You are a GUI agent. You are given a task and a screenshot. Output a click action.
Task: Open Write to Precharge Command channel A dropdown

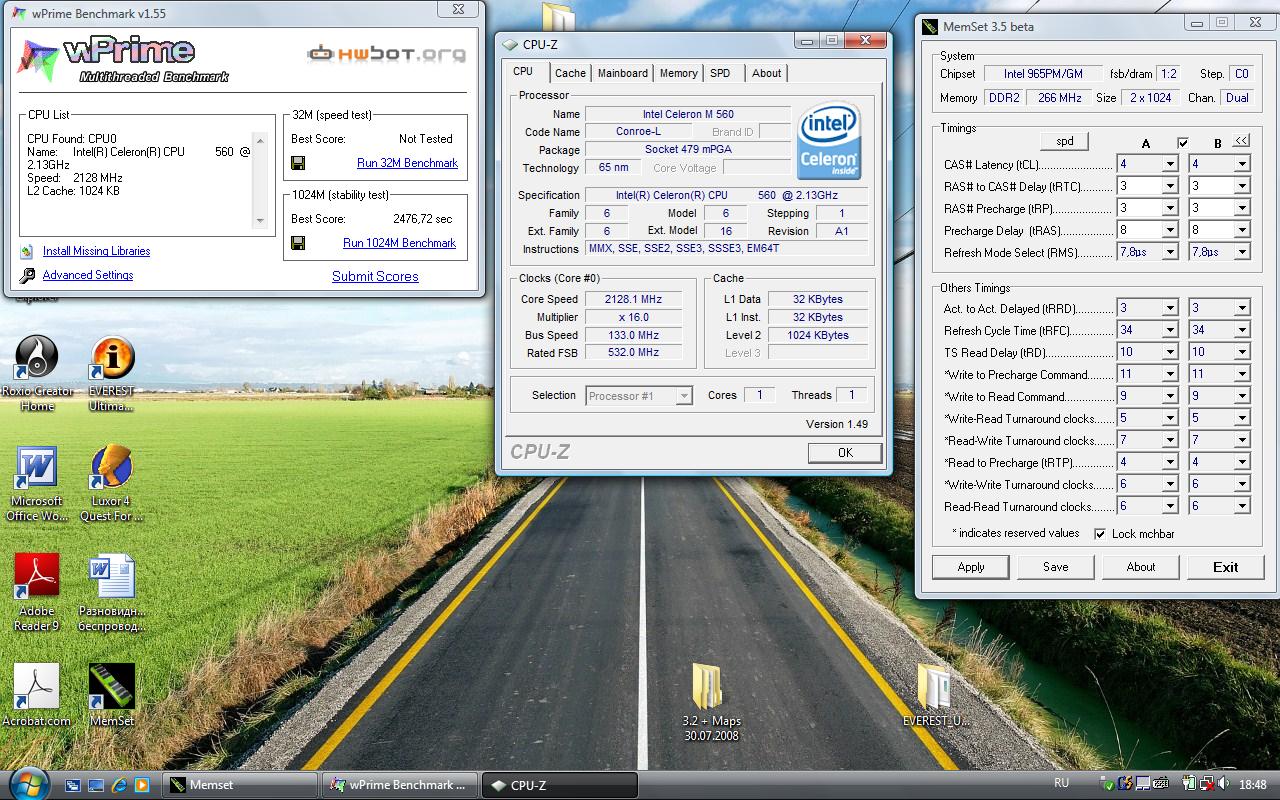pos(1169,374)
